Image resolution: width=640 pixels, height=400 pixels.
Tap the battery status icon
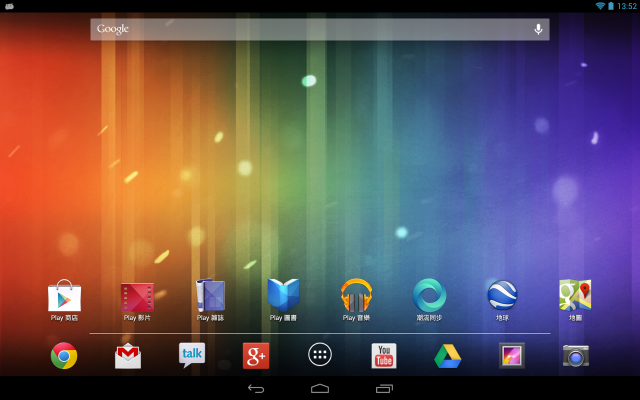[x=611, y=6]
